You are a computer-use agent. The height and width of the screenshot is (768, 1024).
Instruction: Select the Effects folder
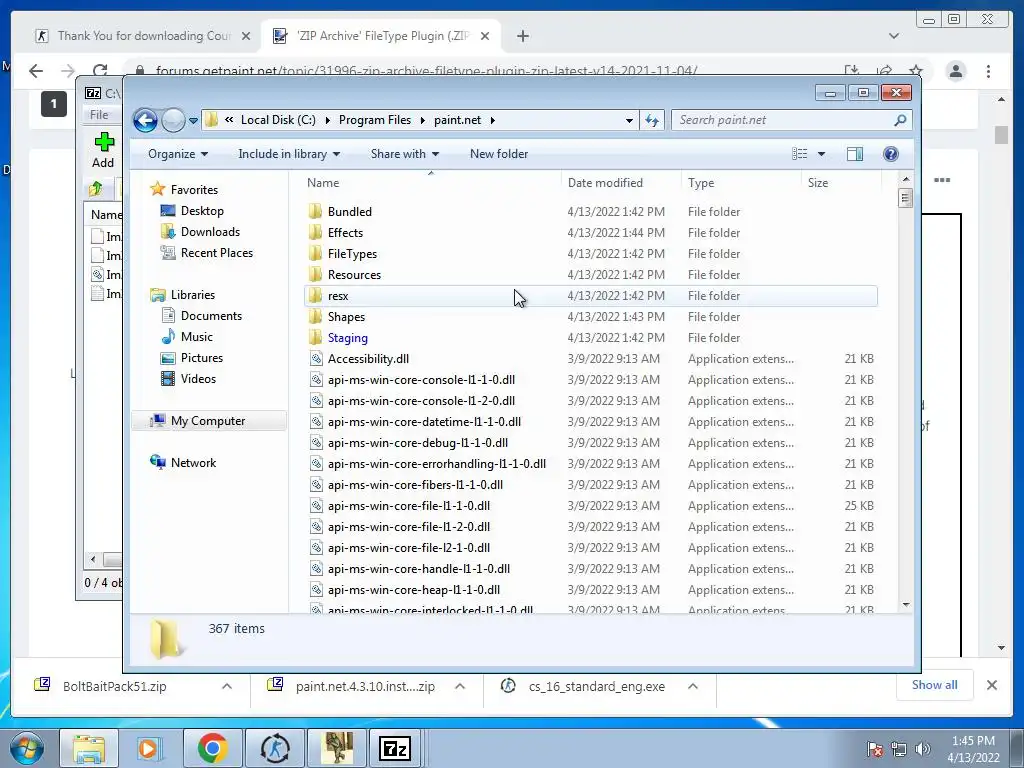tap(590, 232)
